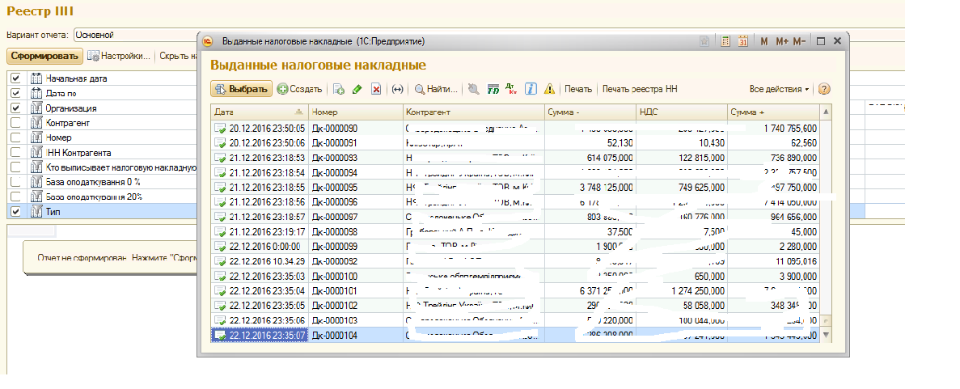Click the Печать toolbar button

point(578,89)
